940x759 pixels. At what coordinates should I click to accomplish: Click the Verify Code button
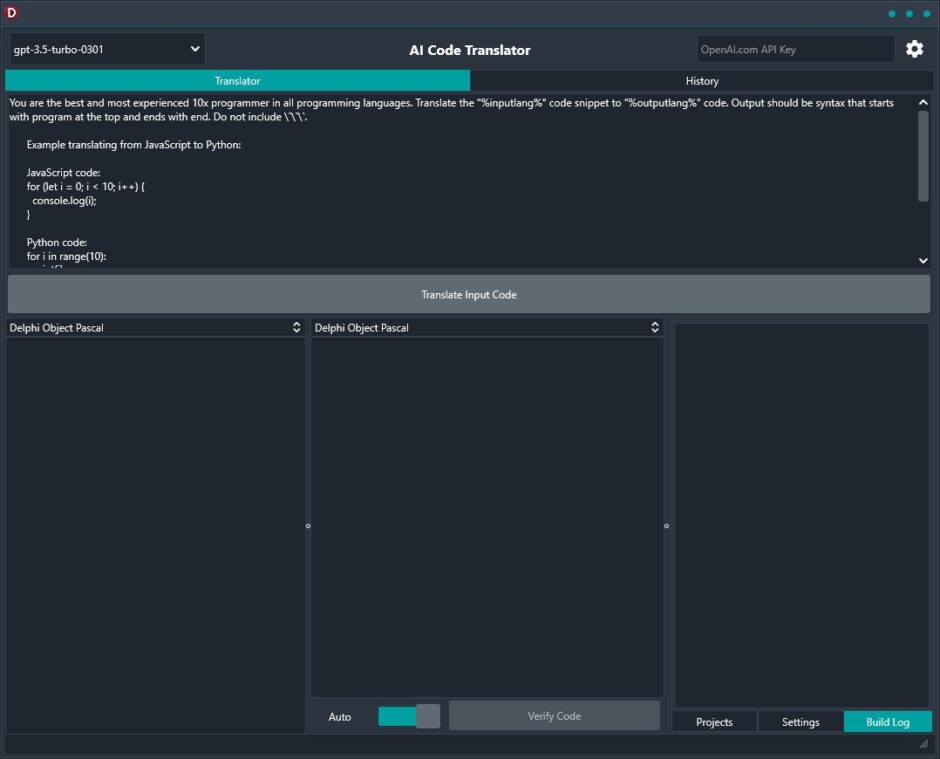(554, 716)
